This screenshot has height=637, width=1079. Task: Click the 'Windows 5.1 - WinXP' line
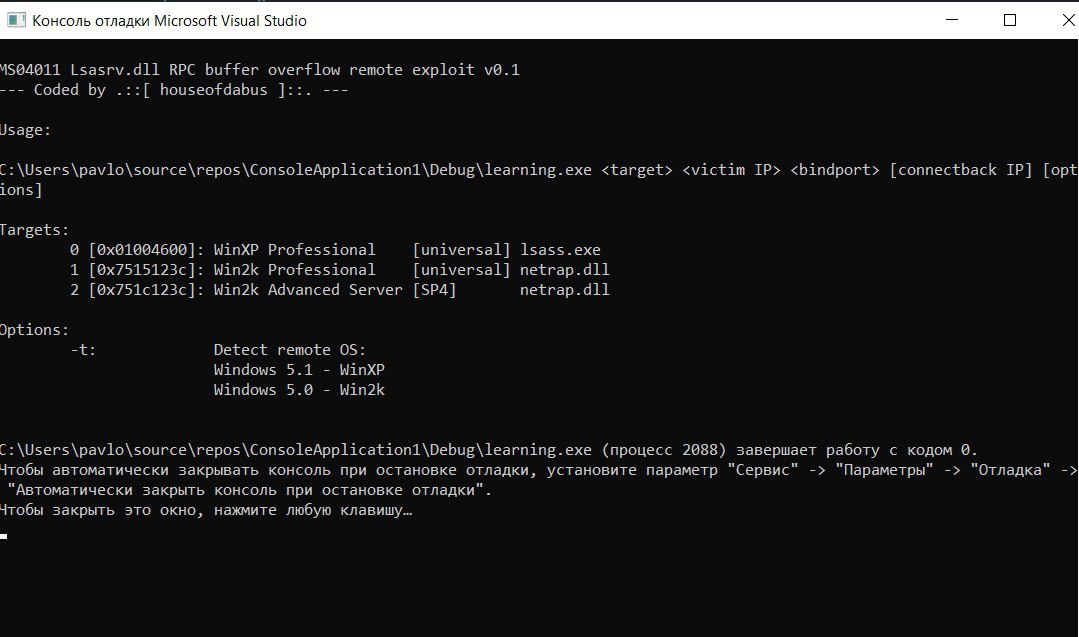click(x=299, y=370)
